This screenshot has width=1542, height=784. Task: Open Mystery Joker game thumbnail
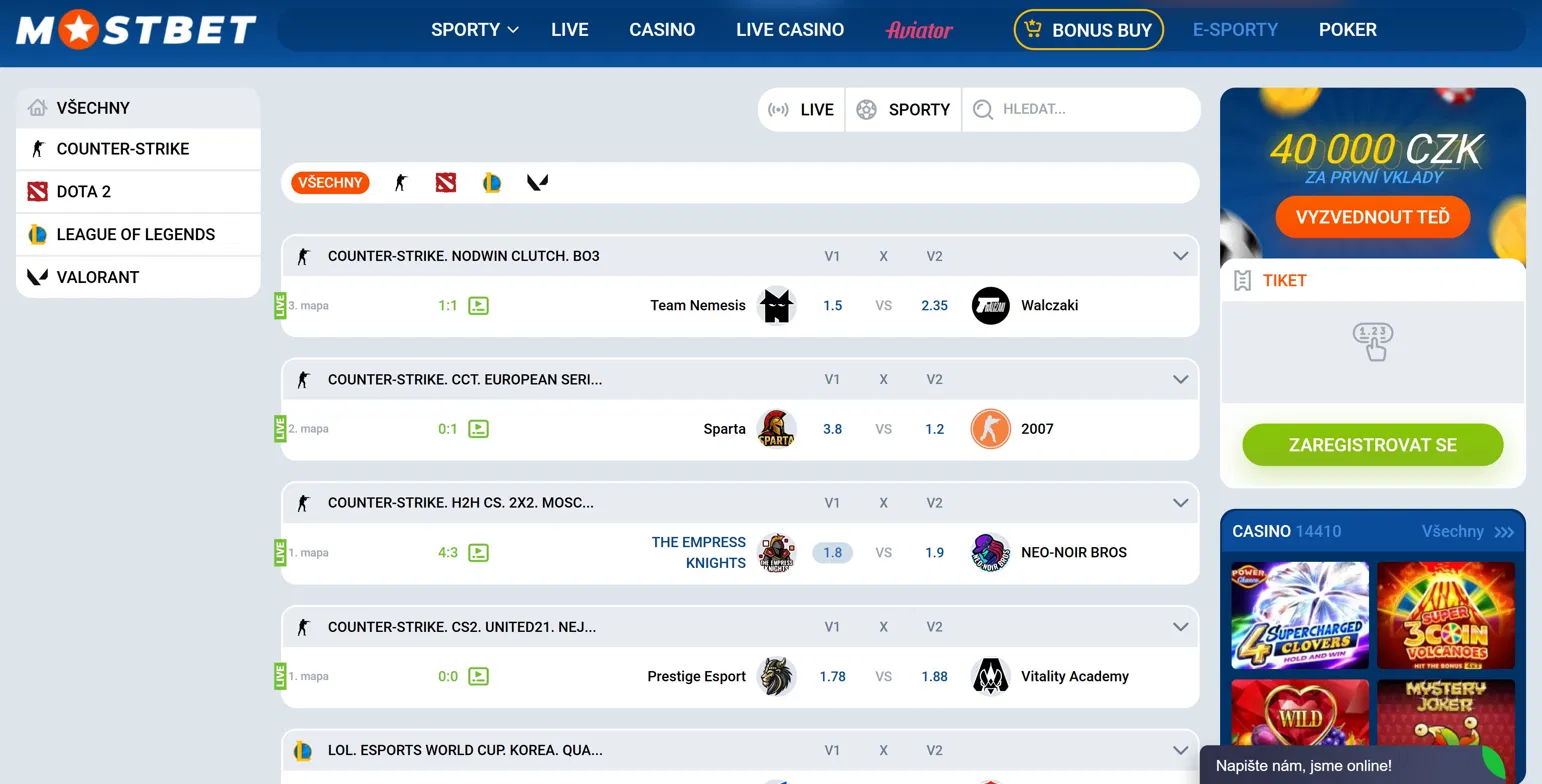coord(1446,712)
